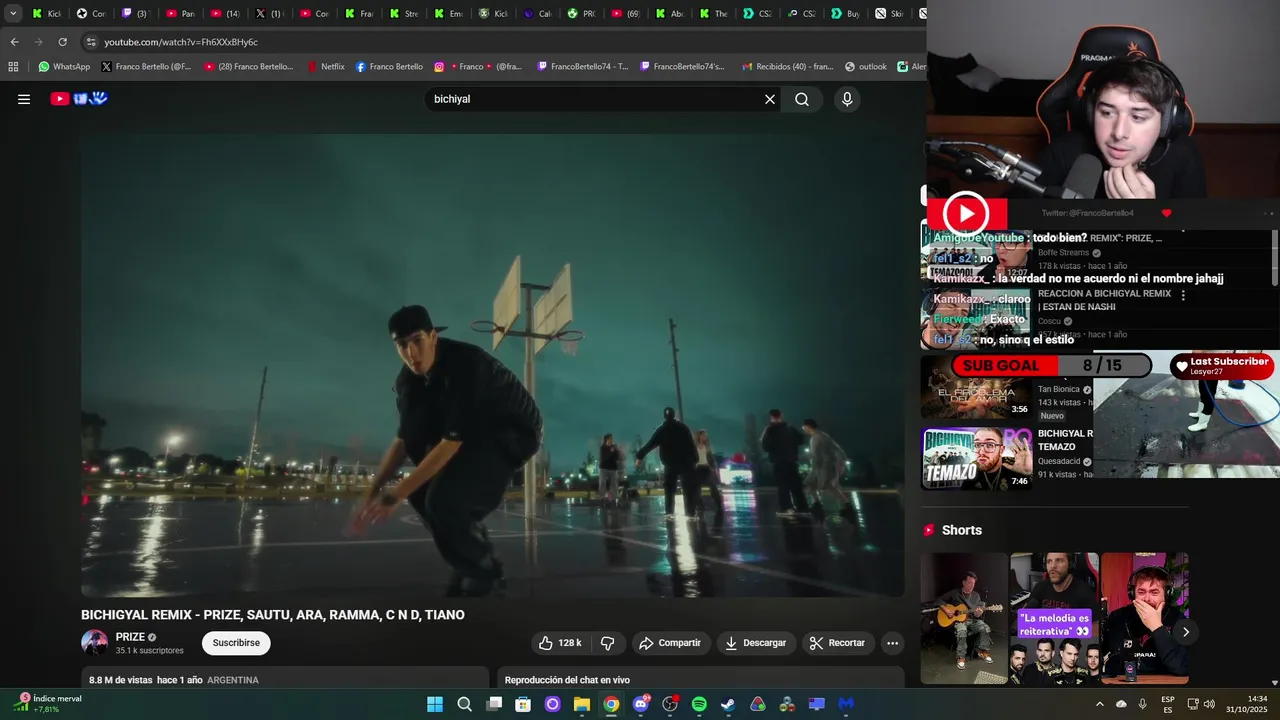
Task: Open the PRIZE channel avatar
Action: coord(95,643)
